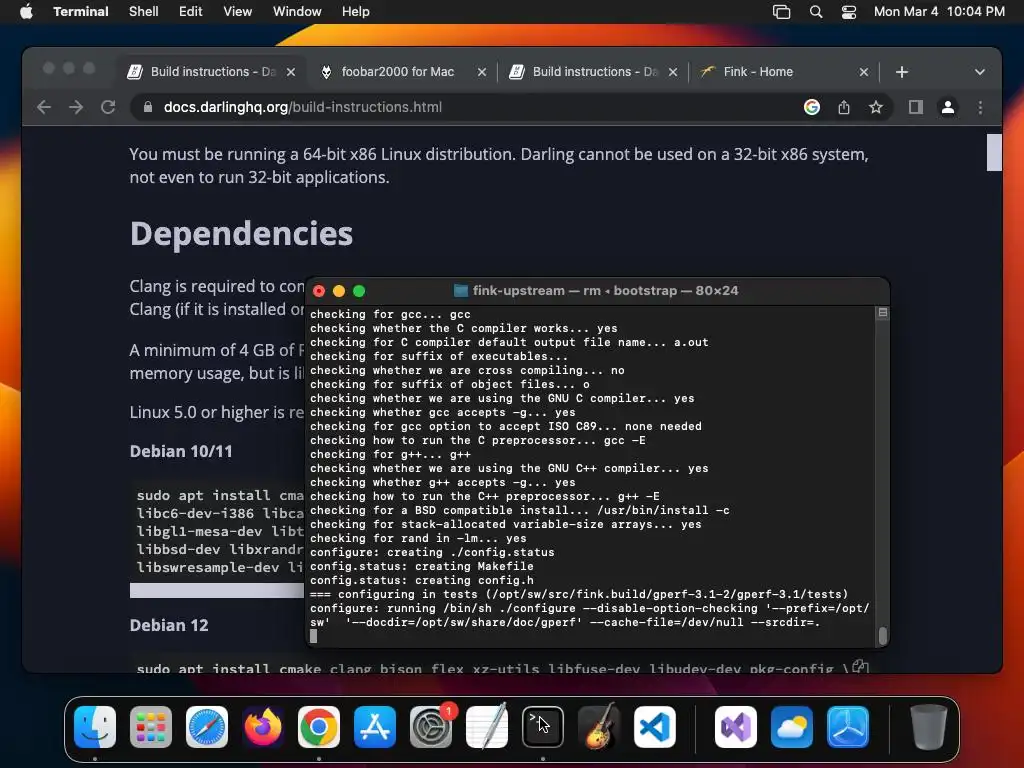Go back in browser history
The image size is (1024, 768).
44,107
